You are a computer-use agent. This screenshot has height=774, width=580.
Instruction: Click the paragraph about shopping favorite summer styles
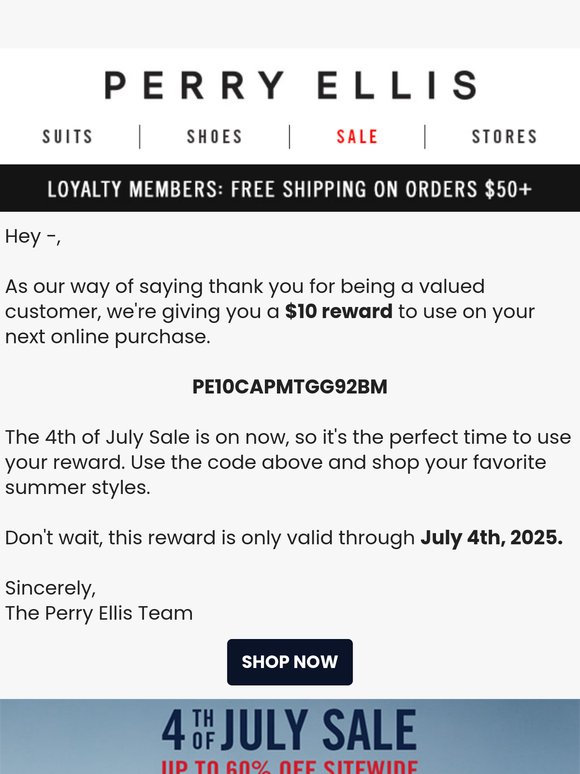(288, 462)
